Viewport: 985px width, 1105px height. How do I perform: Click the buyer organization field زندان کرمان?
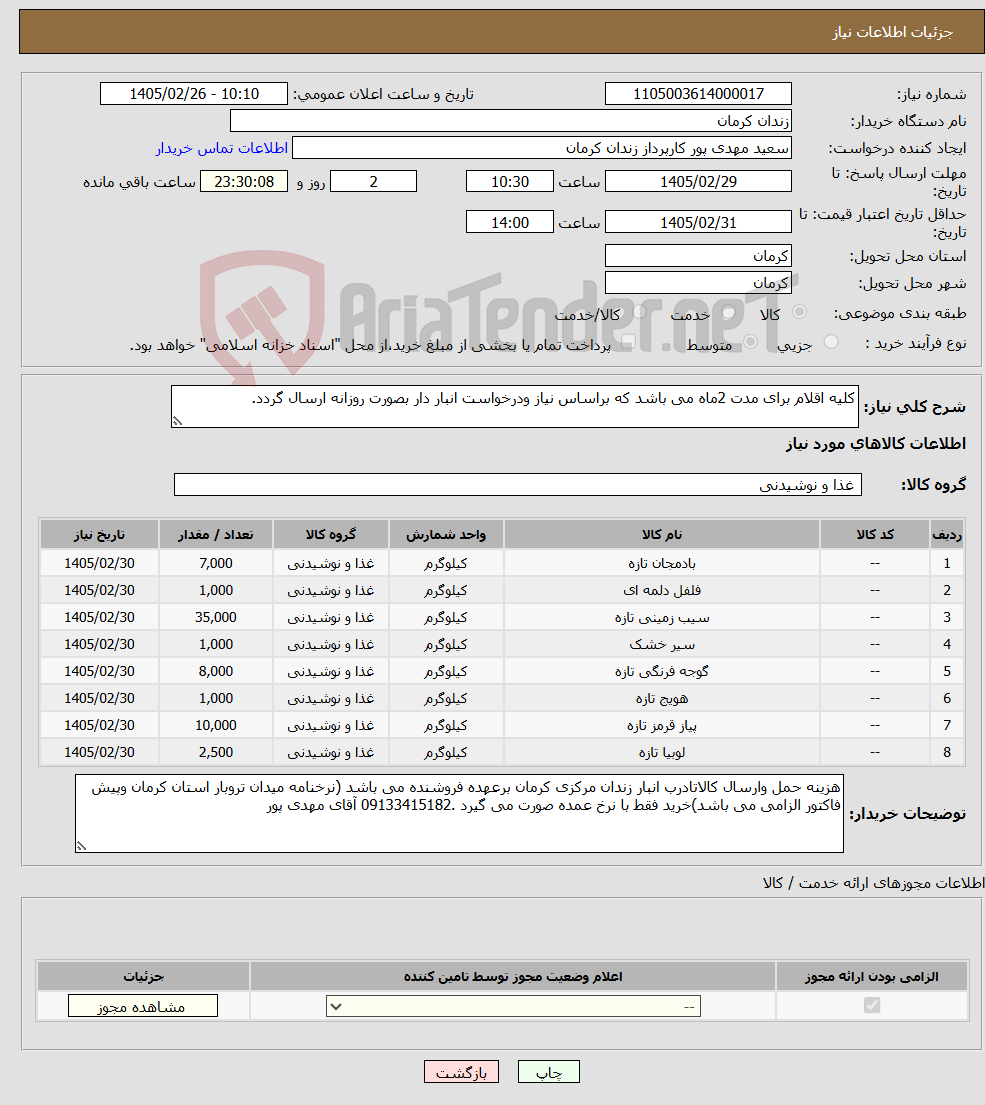(x=511, y=121)
